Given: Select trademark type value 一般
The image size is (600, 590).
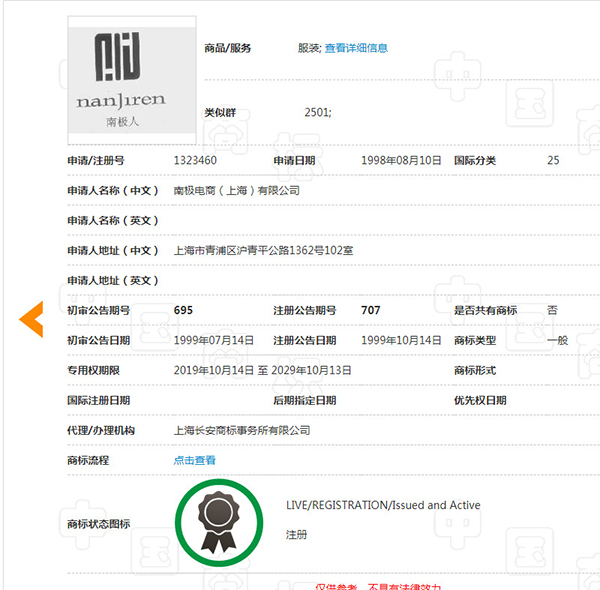Looking at the screenshot, I should 558,340.
